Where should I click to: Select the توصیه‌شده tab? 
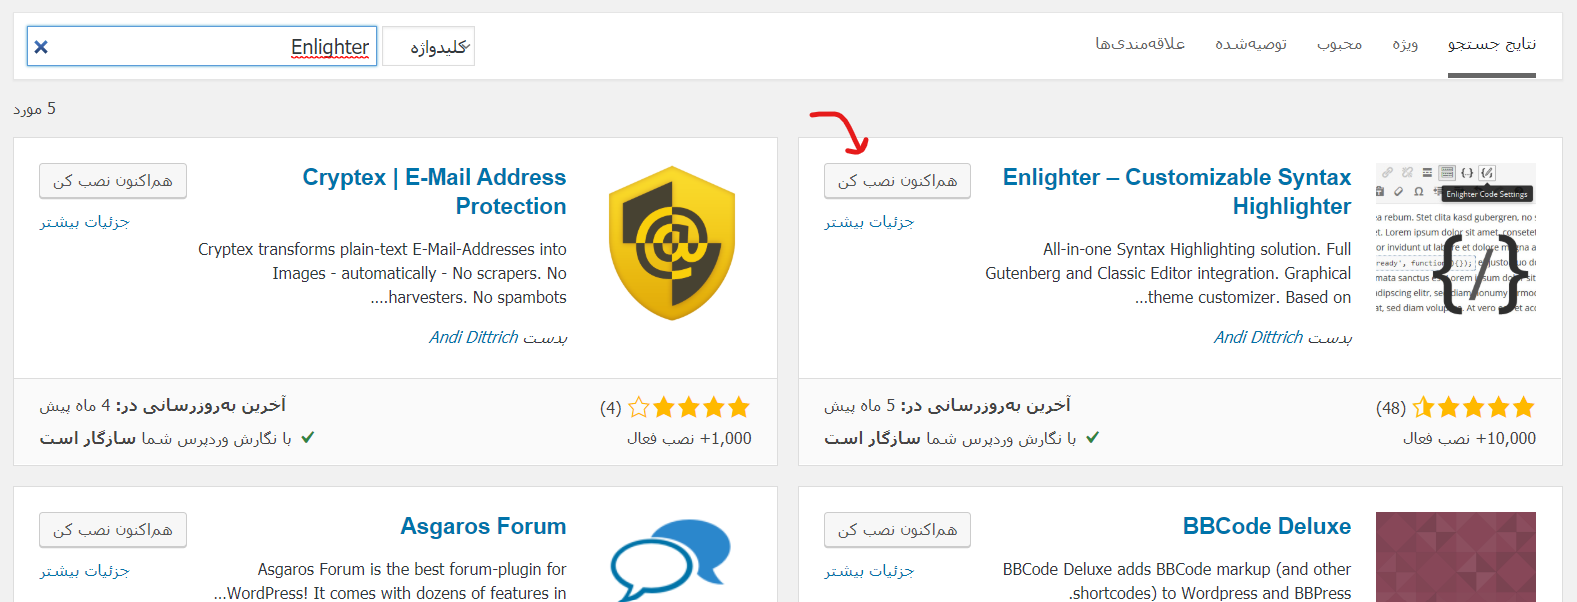point(1253,44)
